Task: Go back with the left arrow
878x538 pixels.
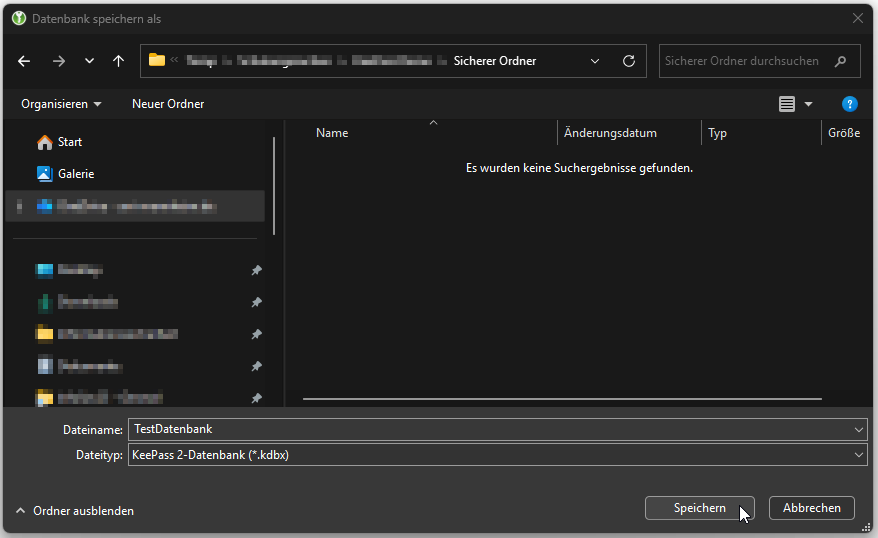Action: pyautogui.click(x=24, y=61)
